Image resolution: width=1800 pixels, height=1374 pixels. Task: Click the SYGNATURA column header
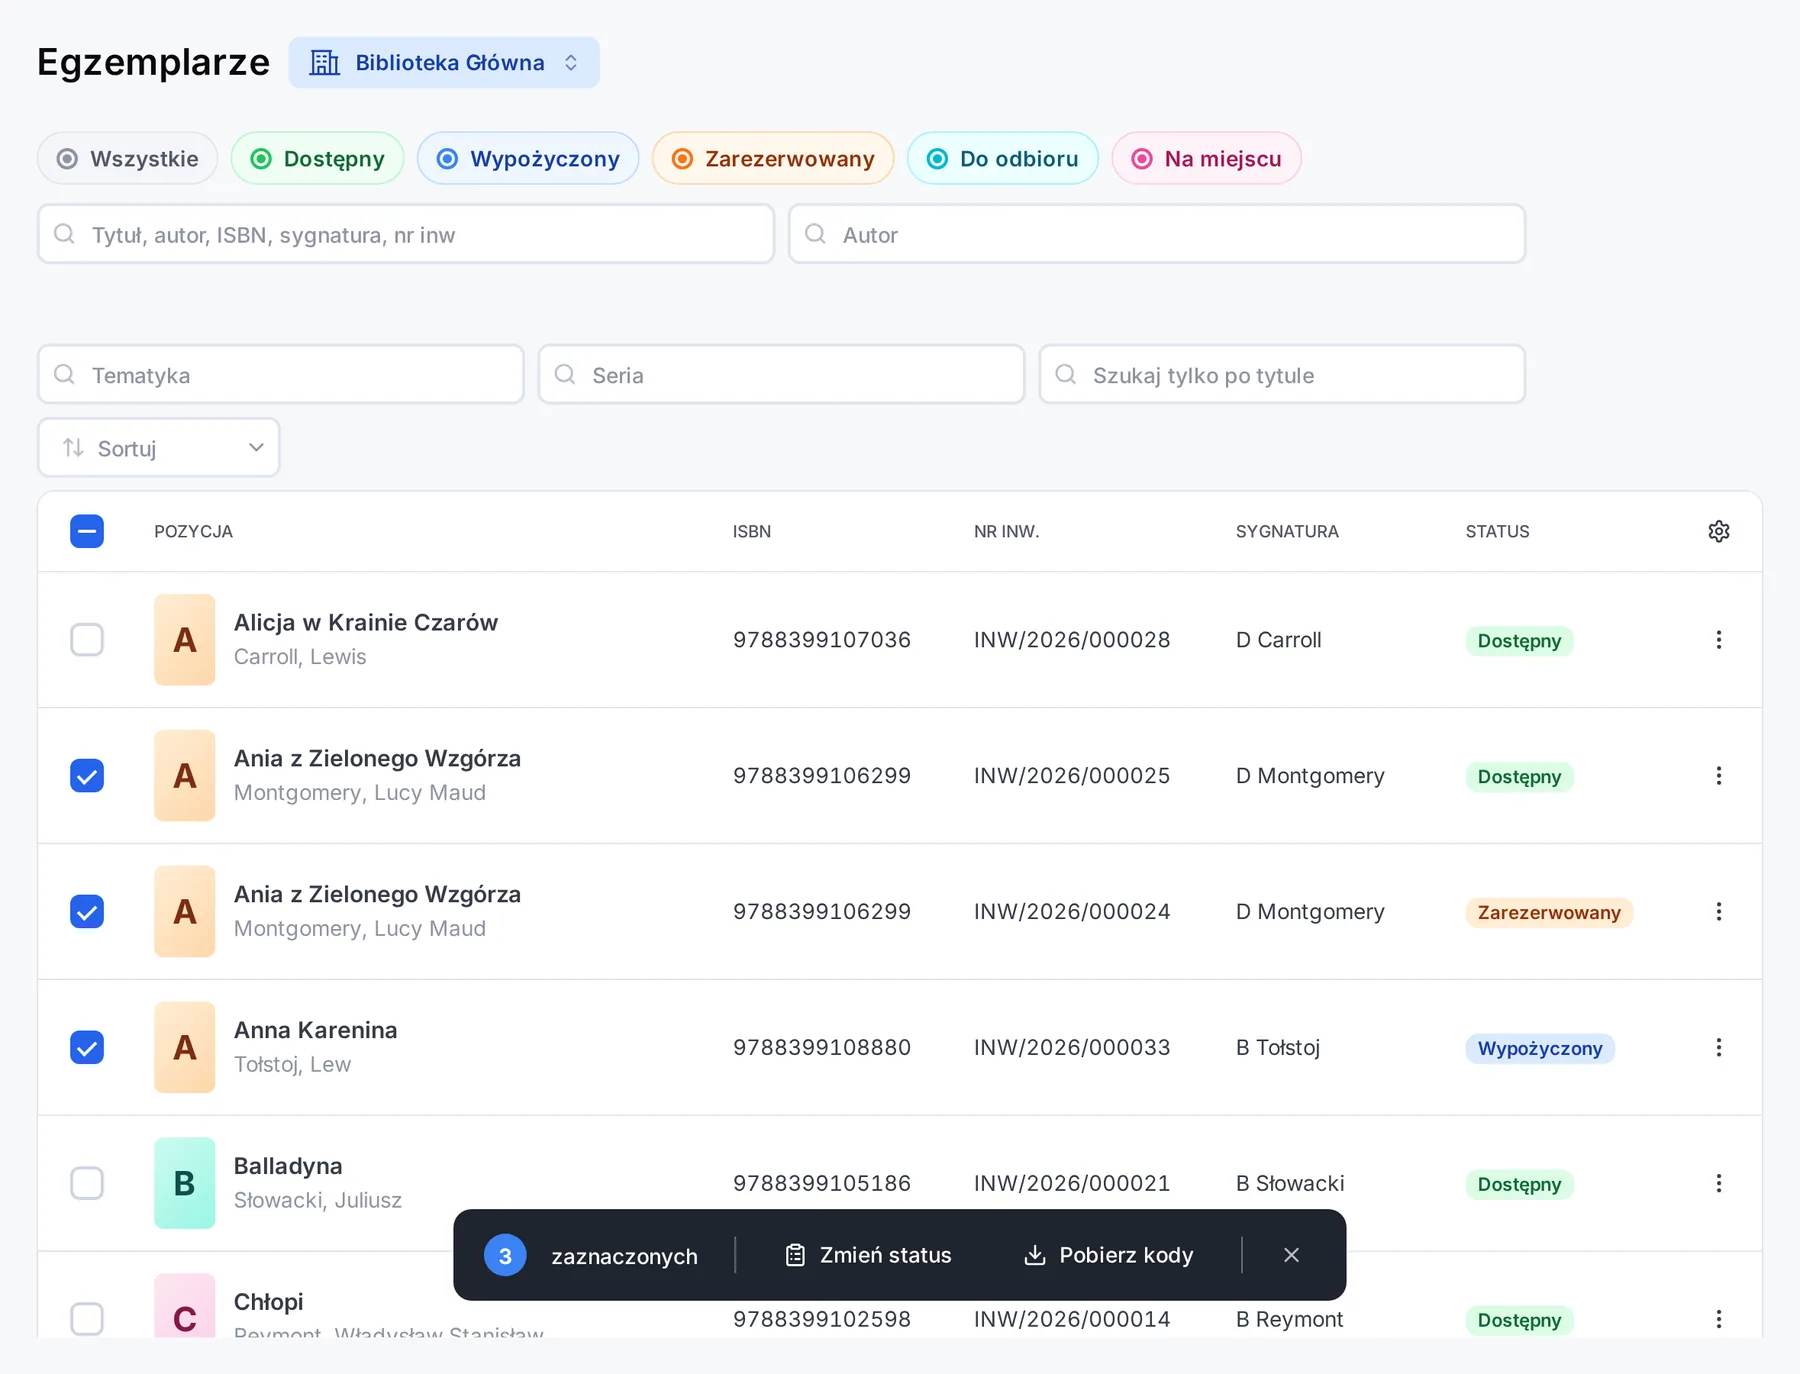coord(1287,532)
